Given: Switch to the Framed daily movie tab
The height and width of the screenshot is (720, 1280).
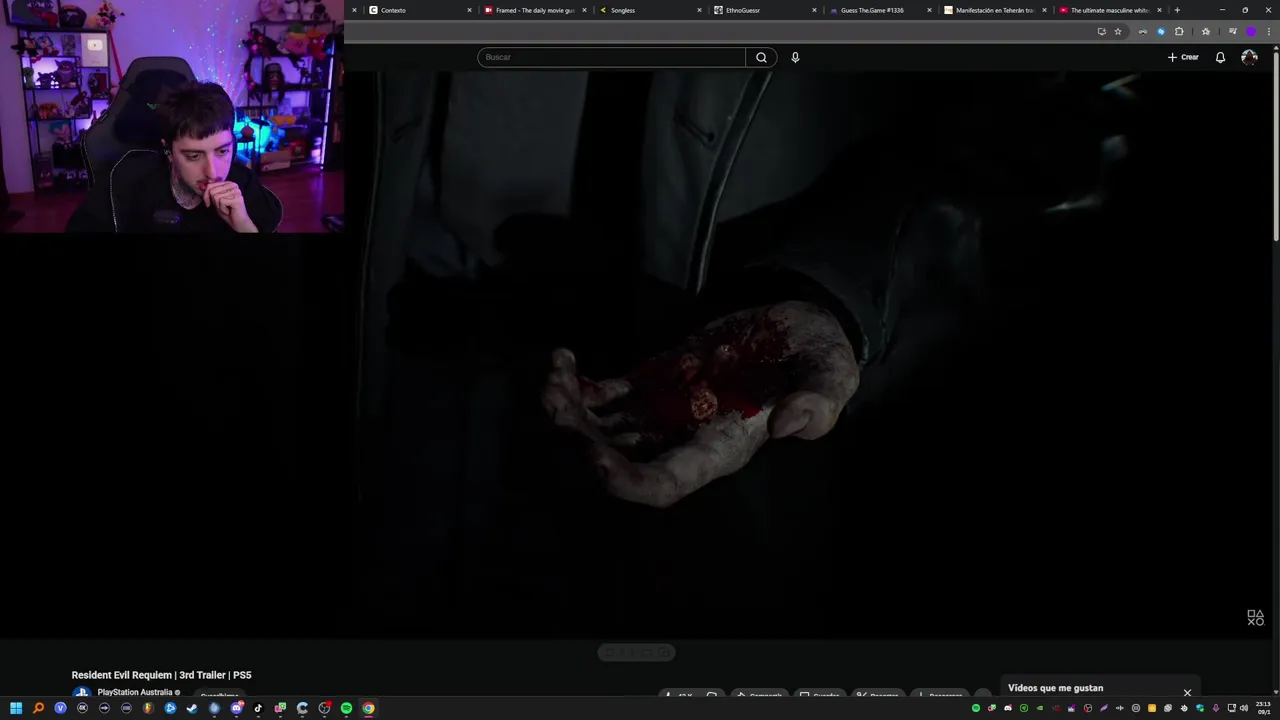Looking at the screenshot, I should (x=535, y=10).
